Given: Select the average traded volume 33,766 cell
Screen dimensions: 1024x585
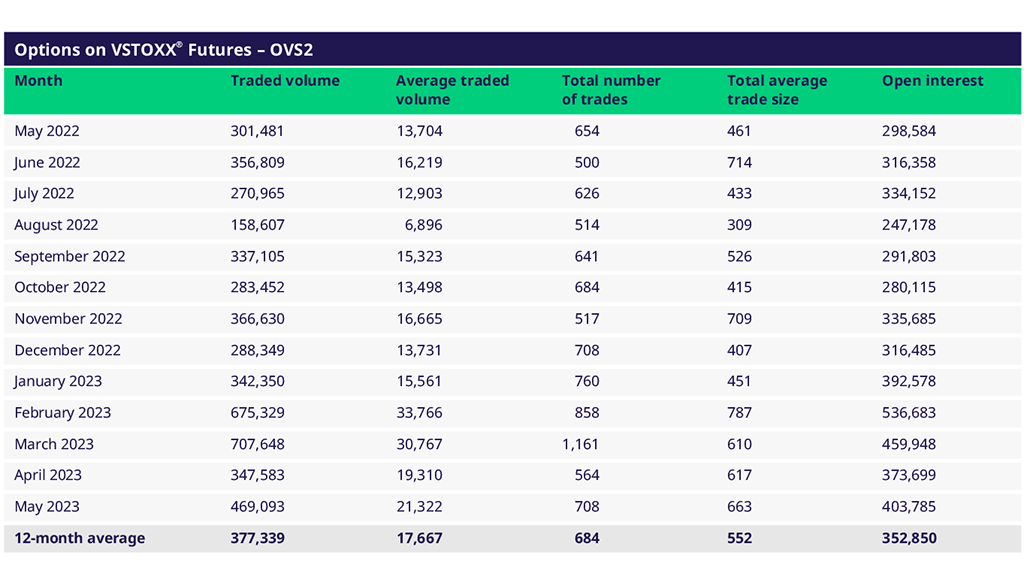Looking at the screenshot, I should pyautogui.click(x=419, y=413).
